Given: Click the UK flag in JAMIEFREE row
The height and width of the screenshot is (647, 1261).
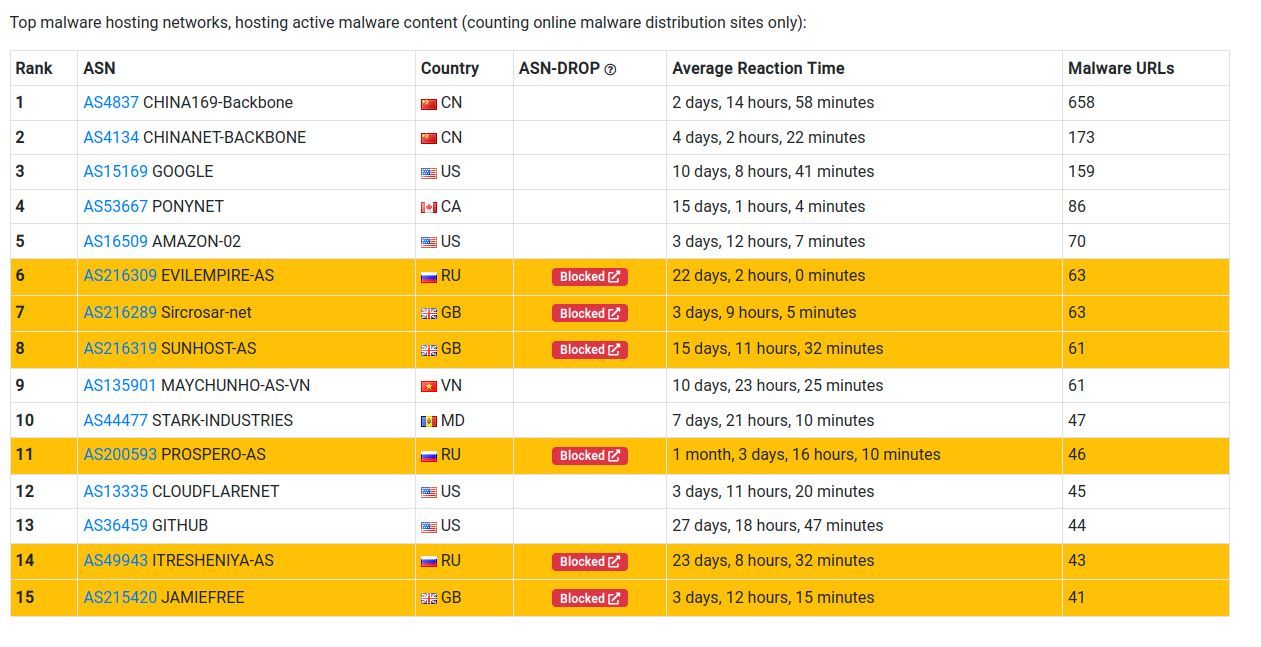Looking at the screenshot, I should click(x=429, y=598).
